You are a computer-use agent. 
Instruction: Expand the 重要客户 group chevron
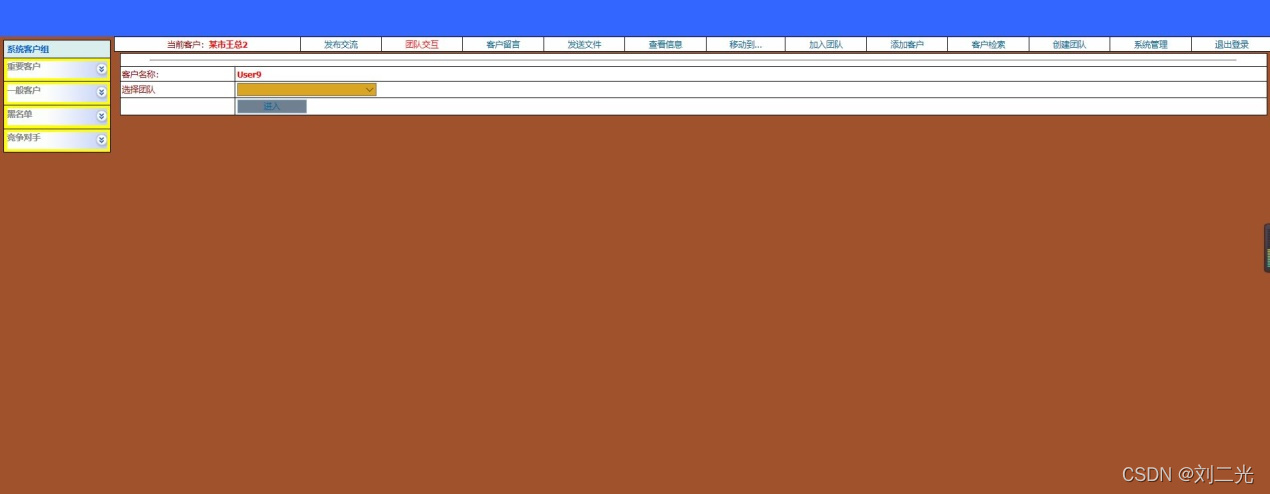(101, 69)
